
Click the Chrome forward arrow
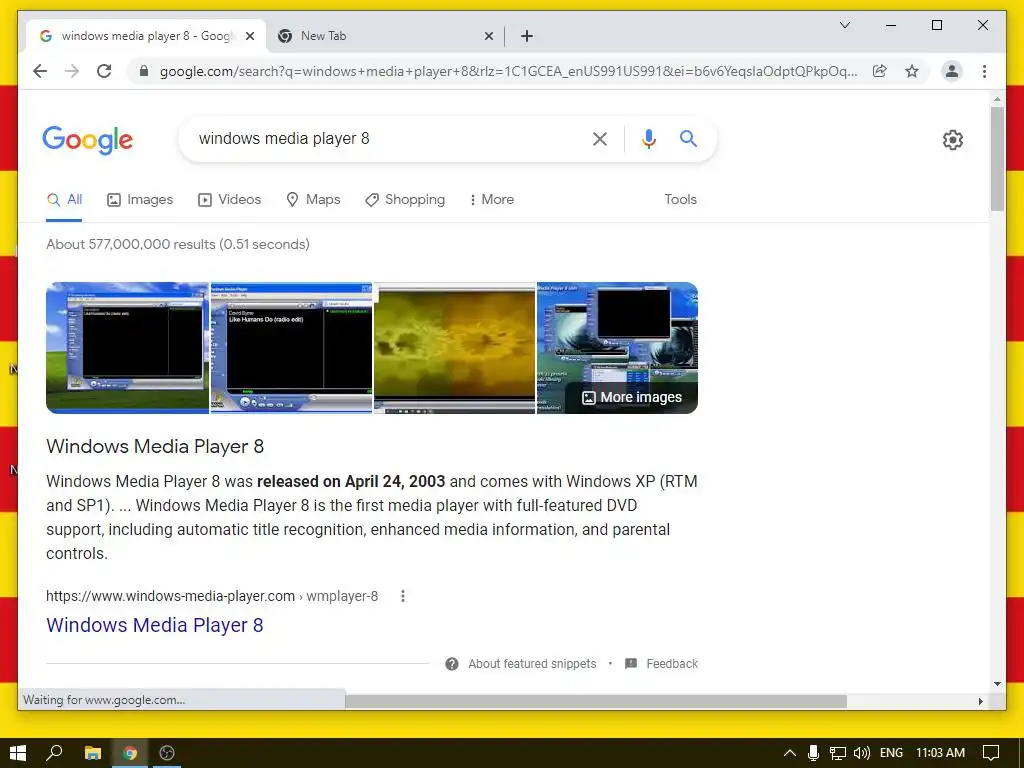click(72, 71)
